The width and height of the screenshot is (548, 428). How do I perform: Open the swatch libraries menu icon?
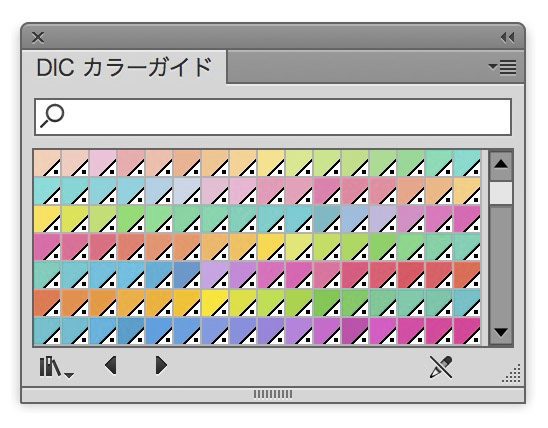[56, 367]
